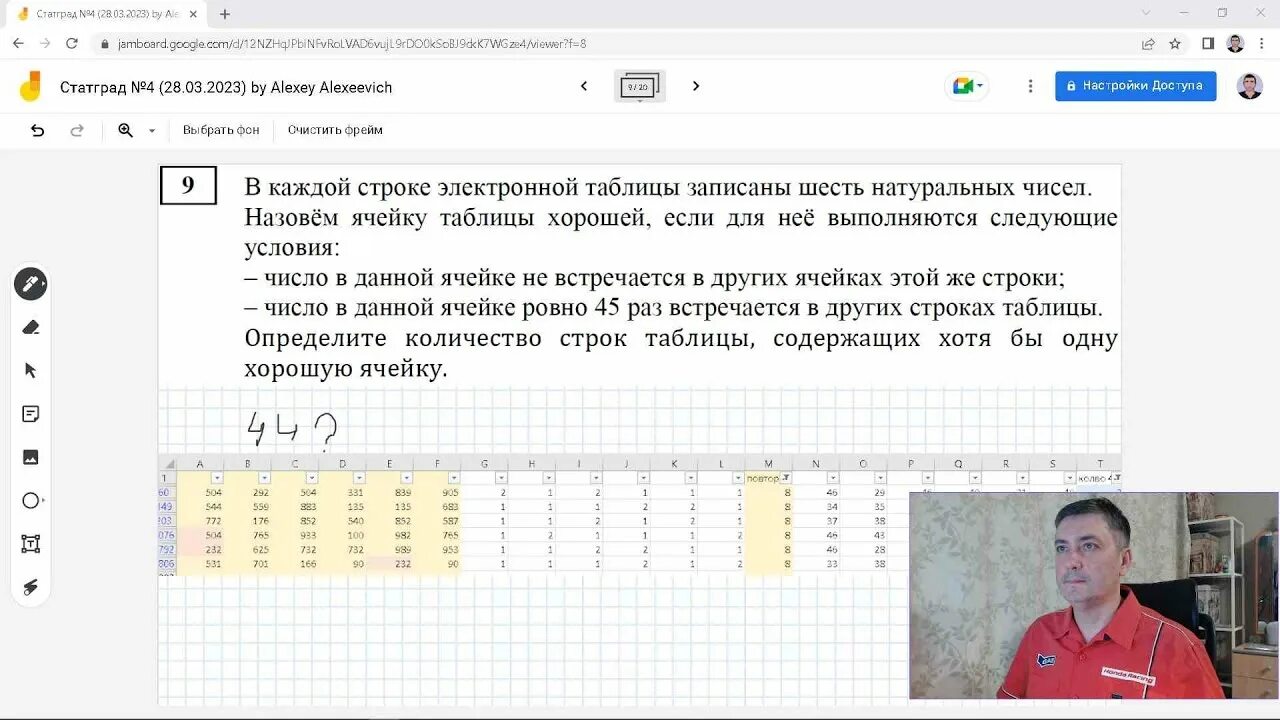
Task: Open filter dropdown in spreadsheet column B
Action: [264, 478]
